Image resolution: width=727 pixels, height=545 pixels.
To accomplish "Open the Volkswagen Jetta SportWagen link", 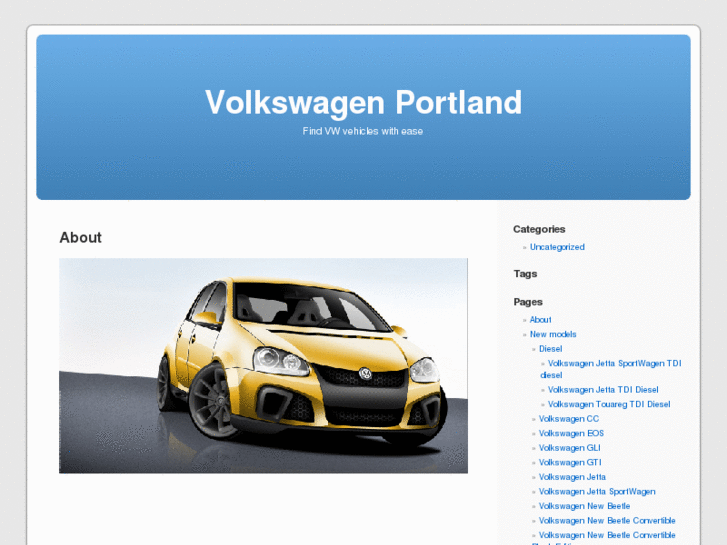I will click(597, 491).
